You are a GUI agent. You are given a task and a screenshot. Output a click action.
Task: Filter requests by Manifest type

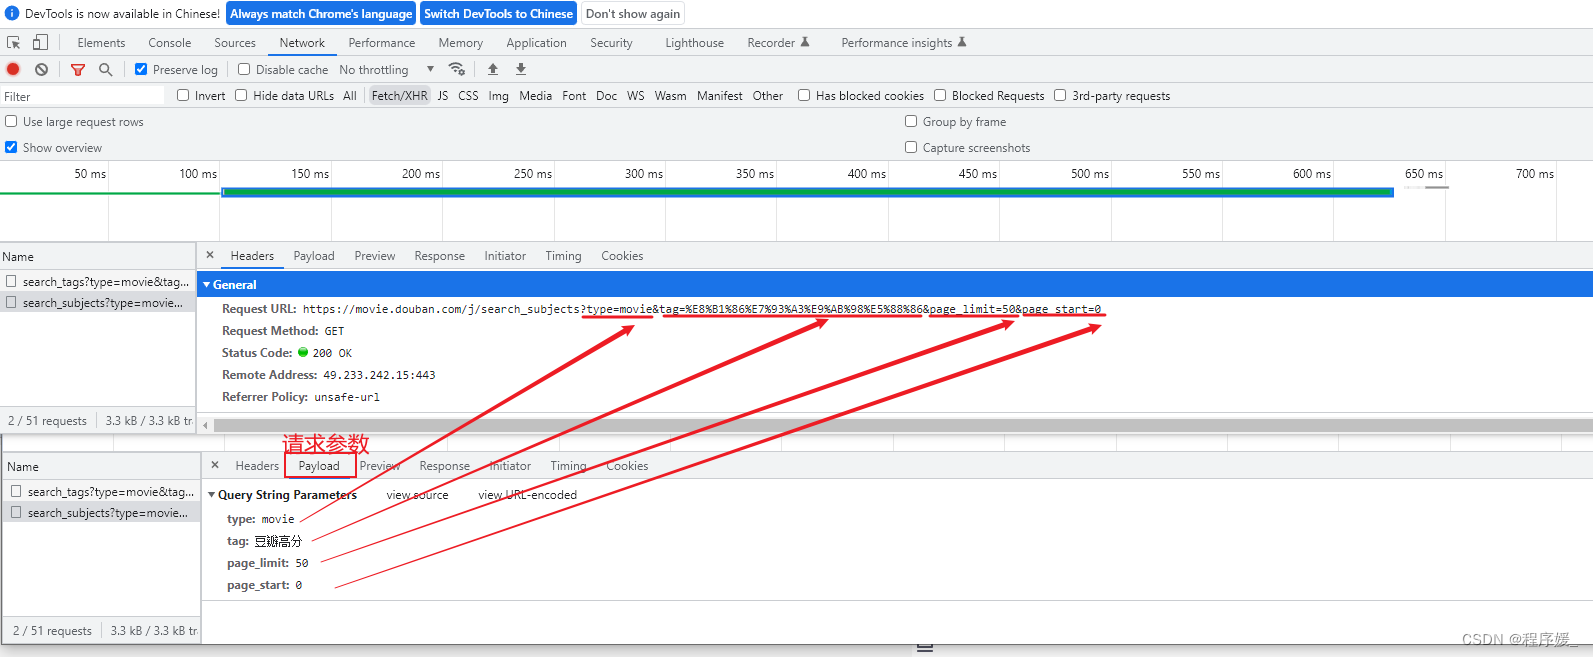pyautogui.click(x=719, y=96)
